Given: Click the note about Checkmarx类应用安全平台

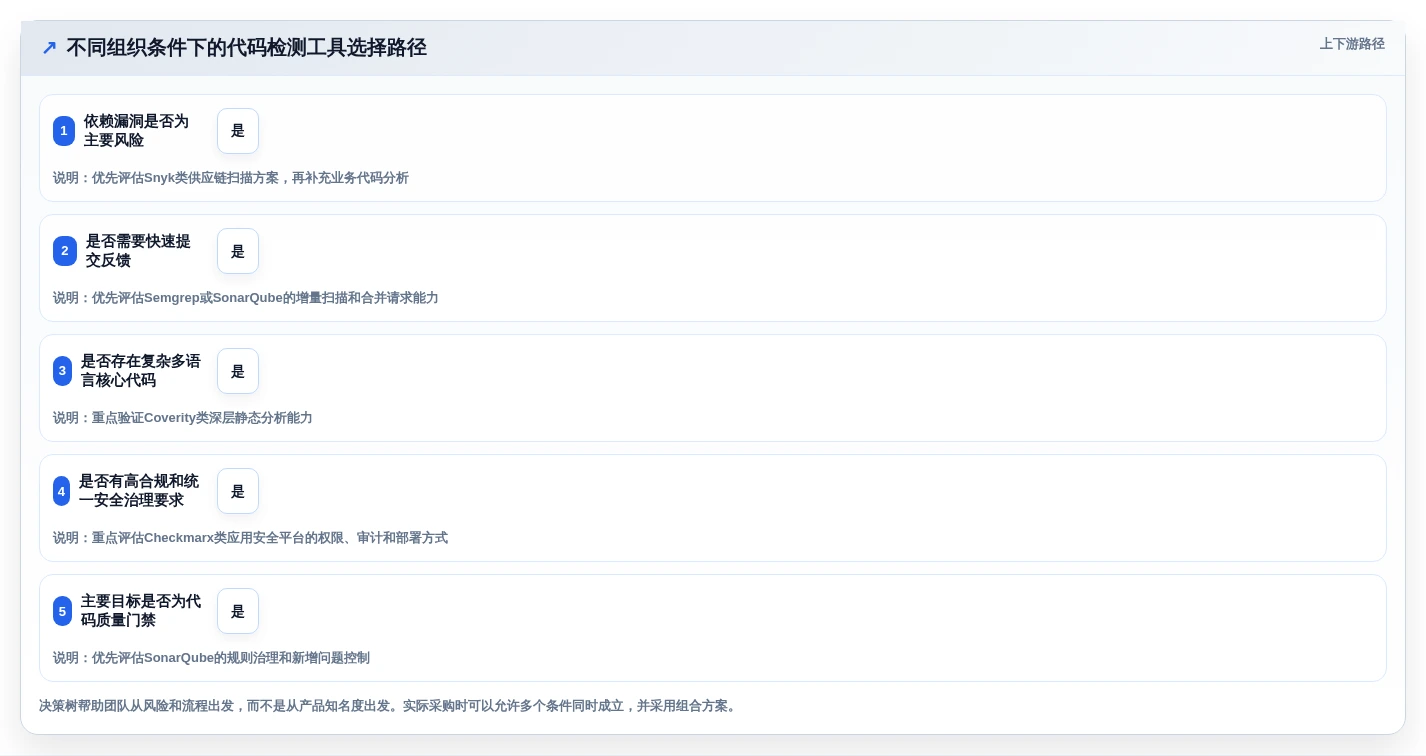Looking at the screenshot, I should pyautogui.click(x=250, y=538).
